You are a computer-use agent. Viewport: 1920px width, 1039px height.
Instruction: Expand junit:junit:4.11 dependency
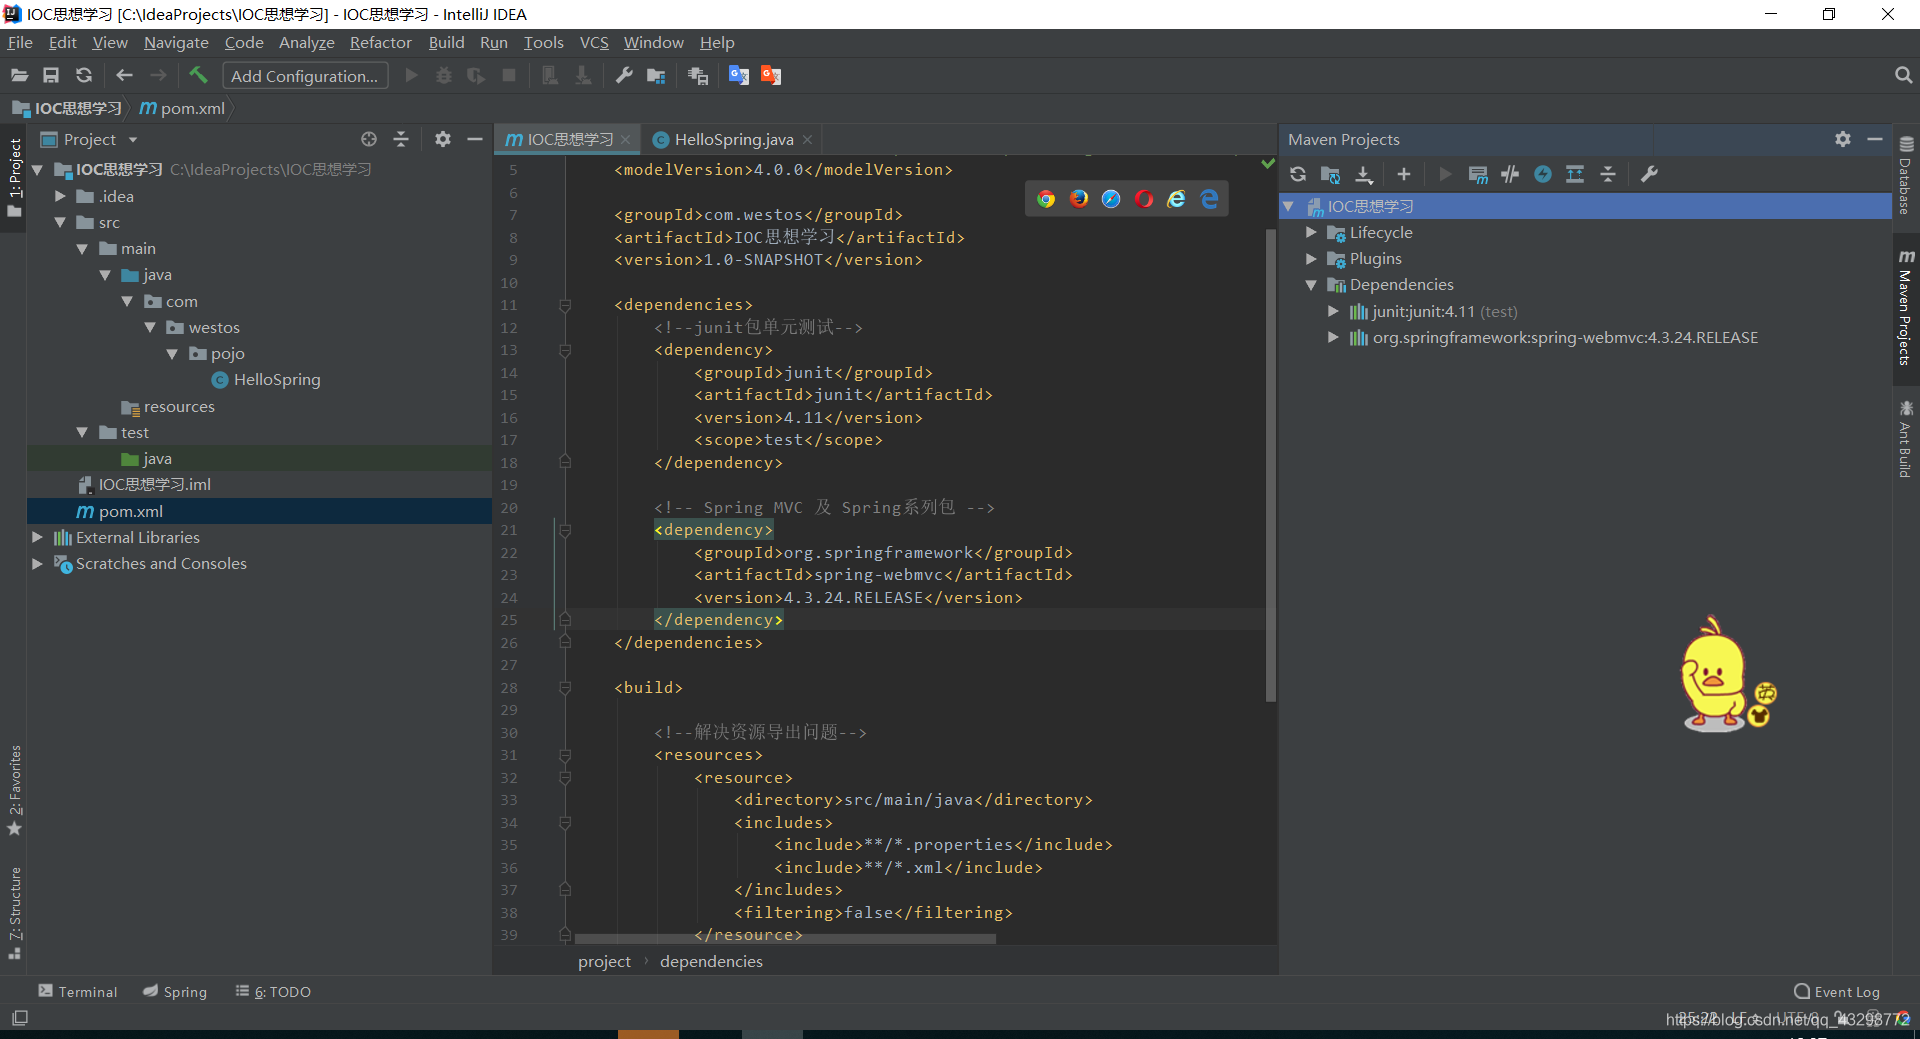tap(1333, 311)
